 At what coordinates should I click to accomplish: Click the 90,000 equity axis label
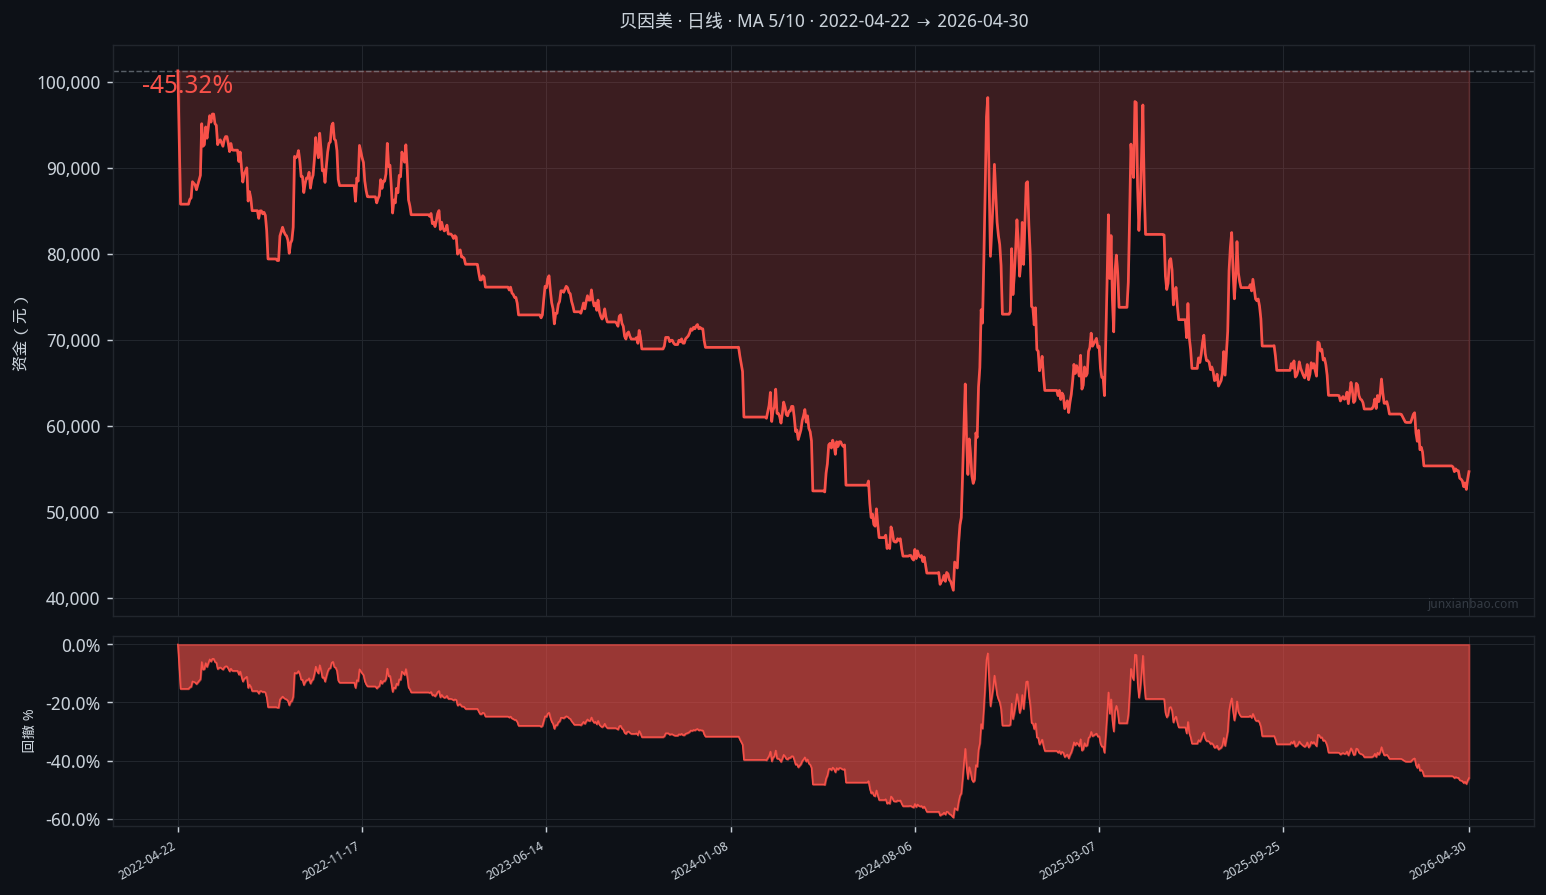tap(73, 169)
